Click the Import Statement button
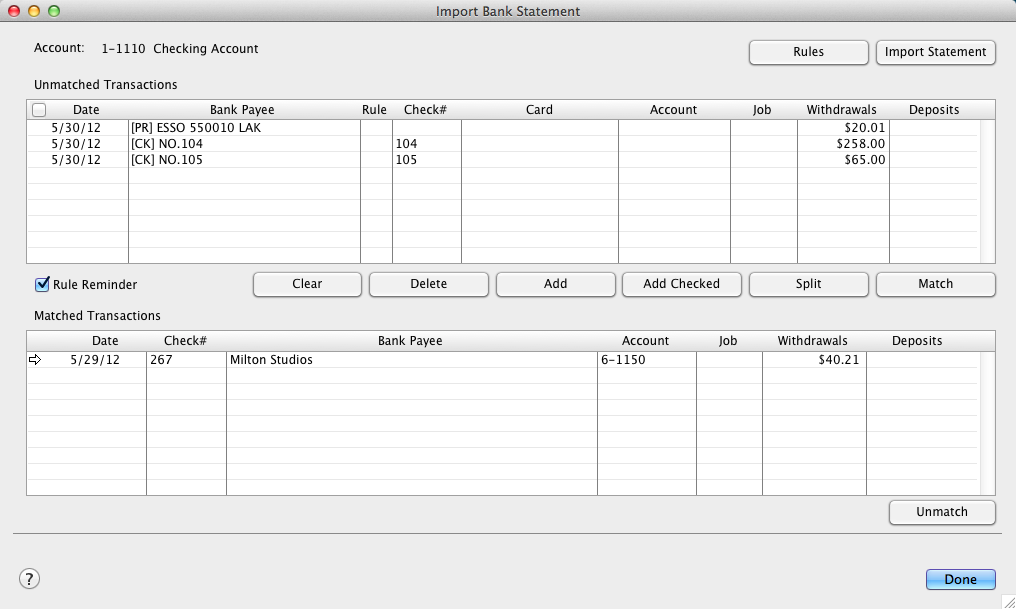 935,52
